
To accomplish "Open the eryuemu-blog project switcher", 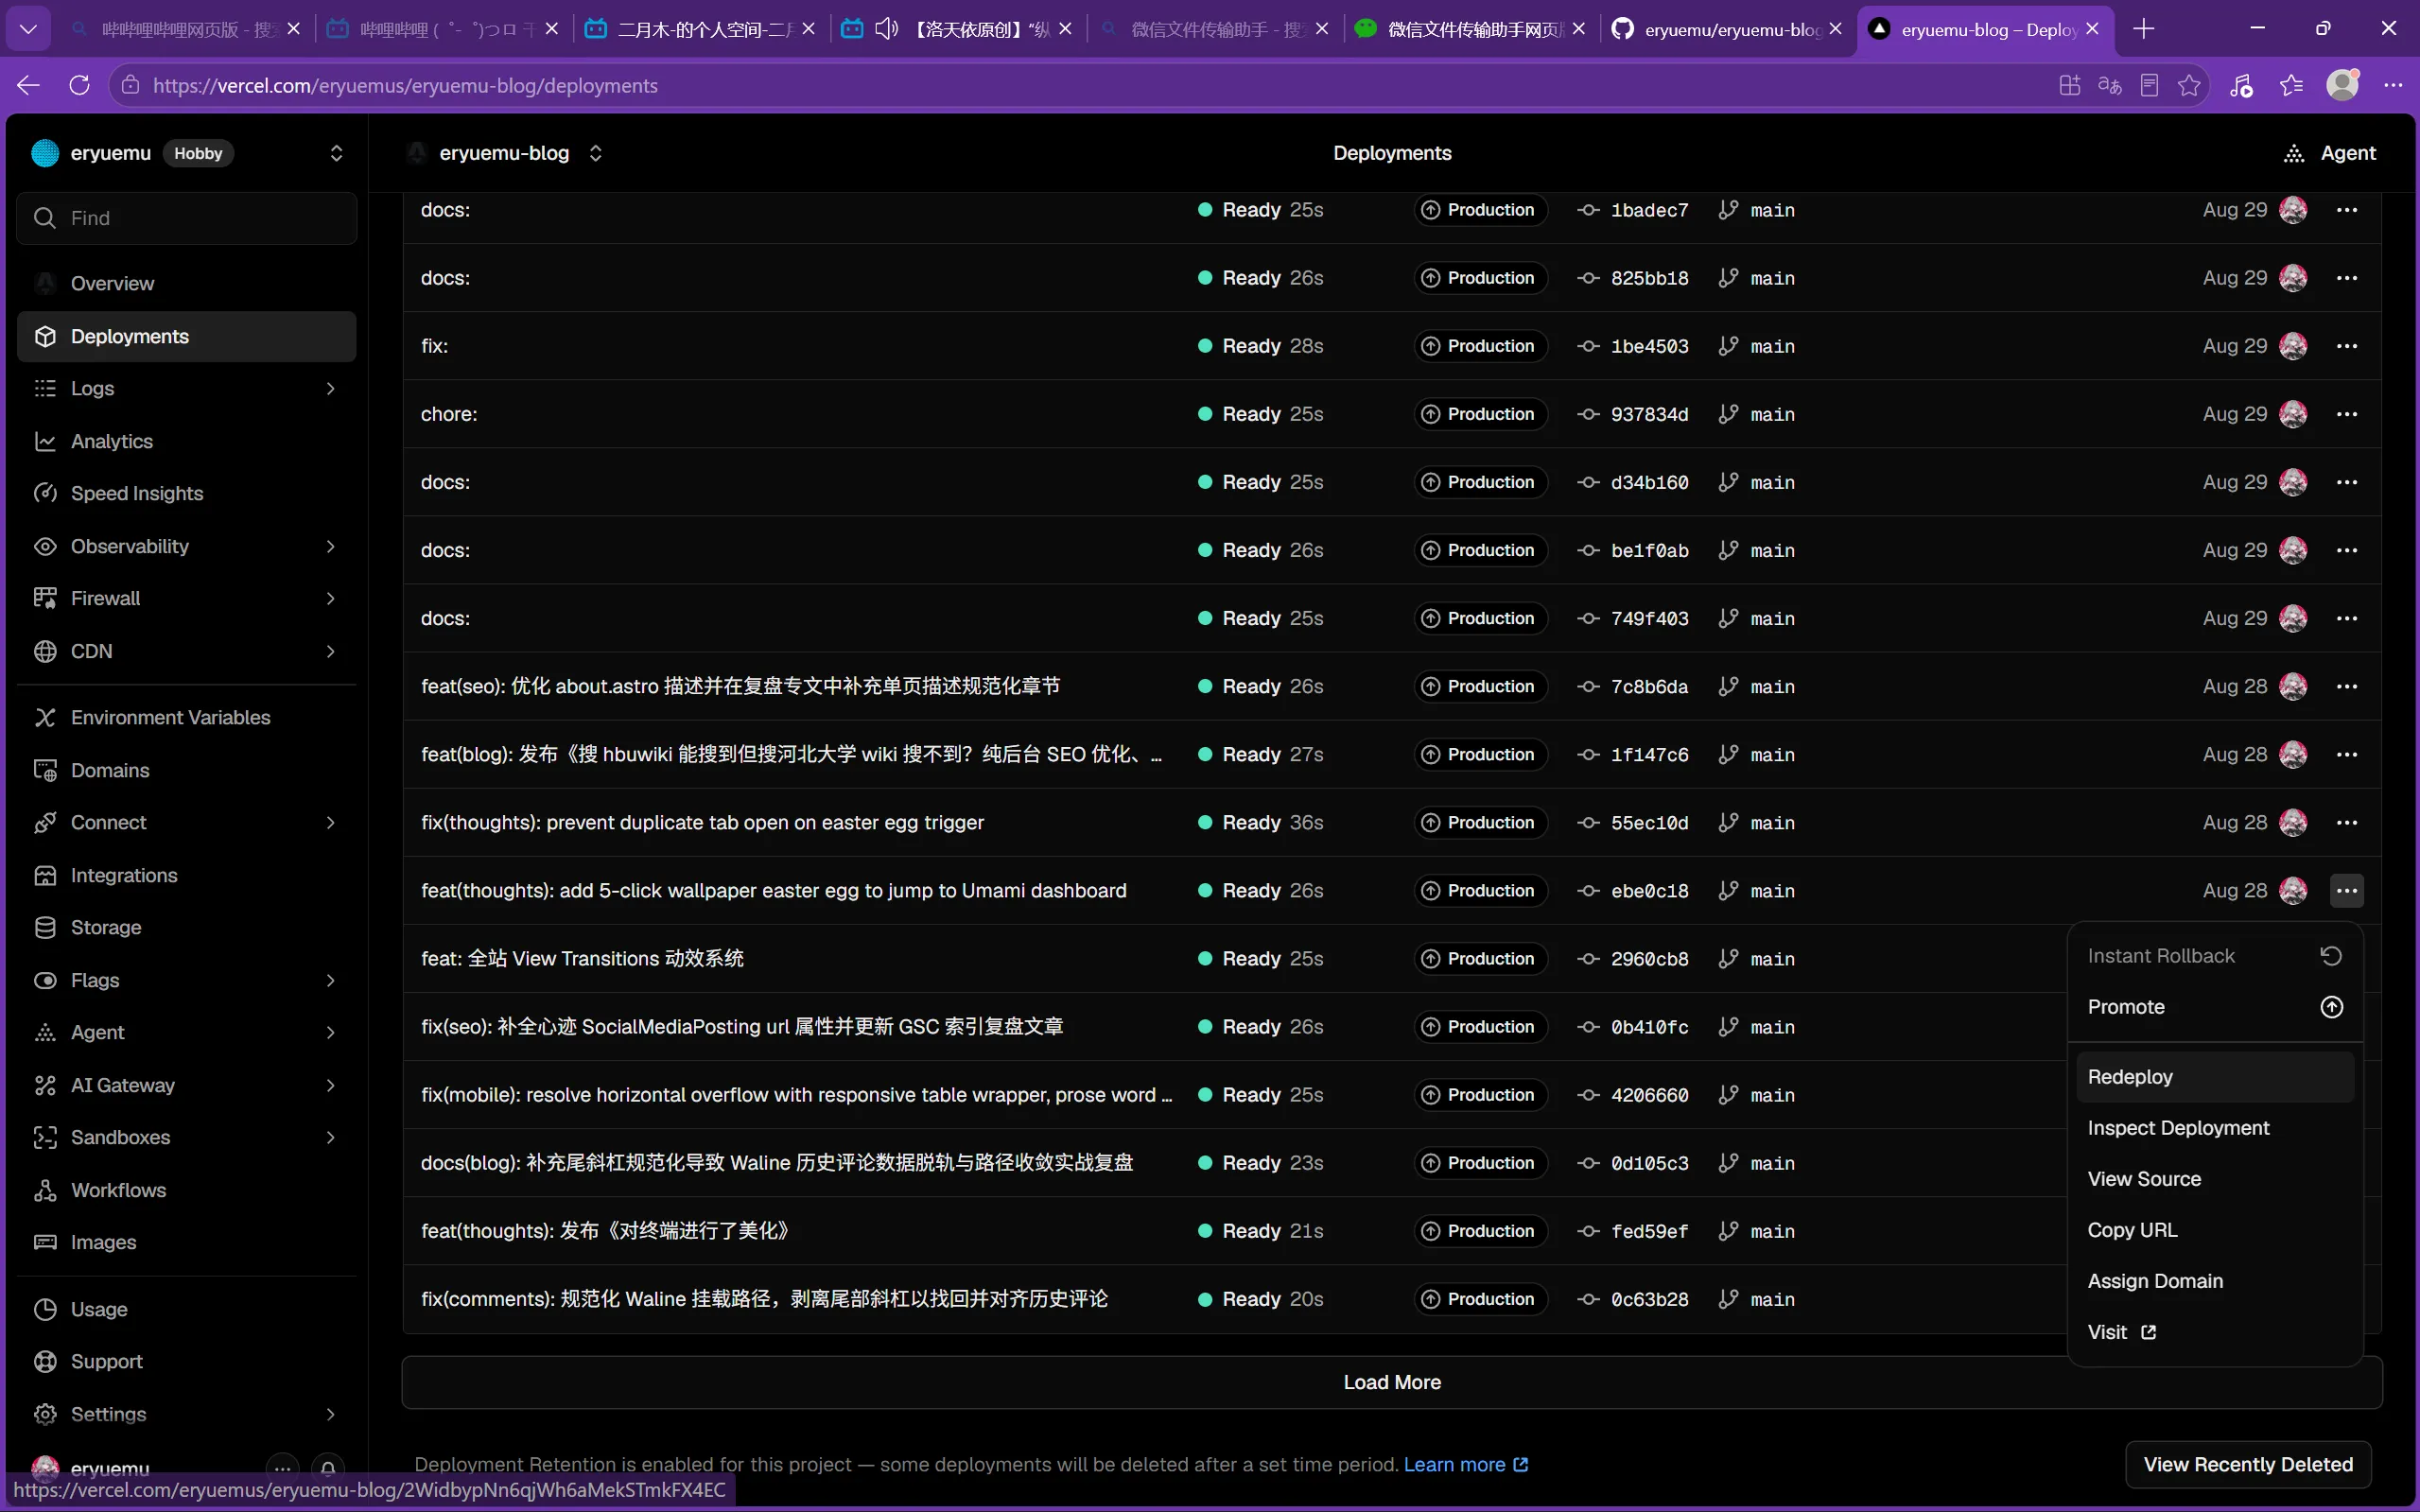I will pyautogui.click(x=596, y=153).
